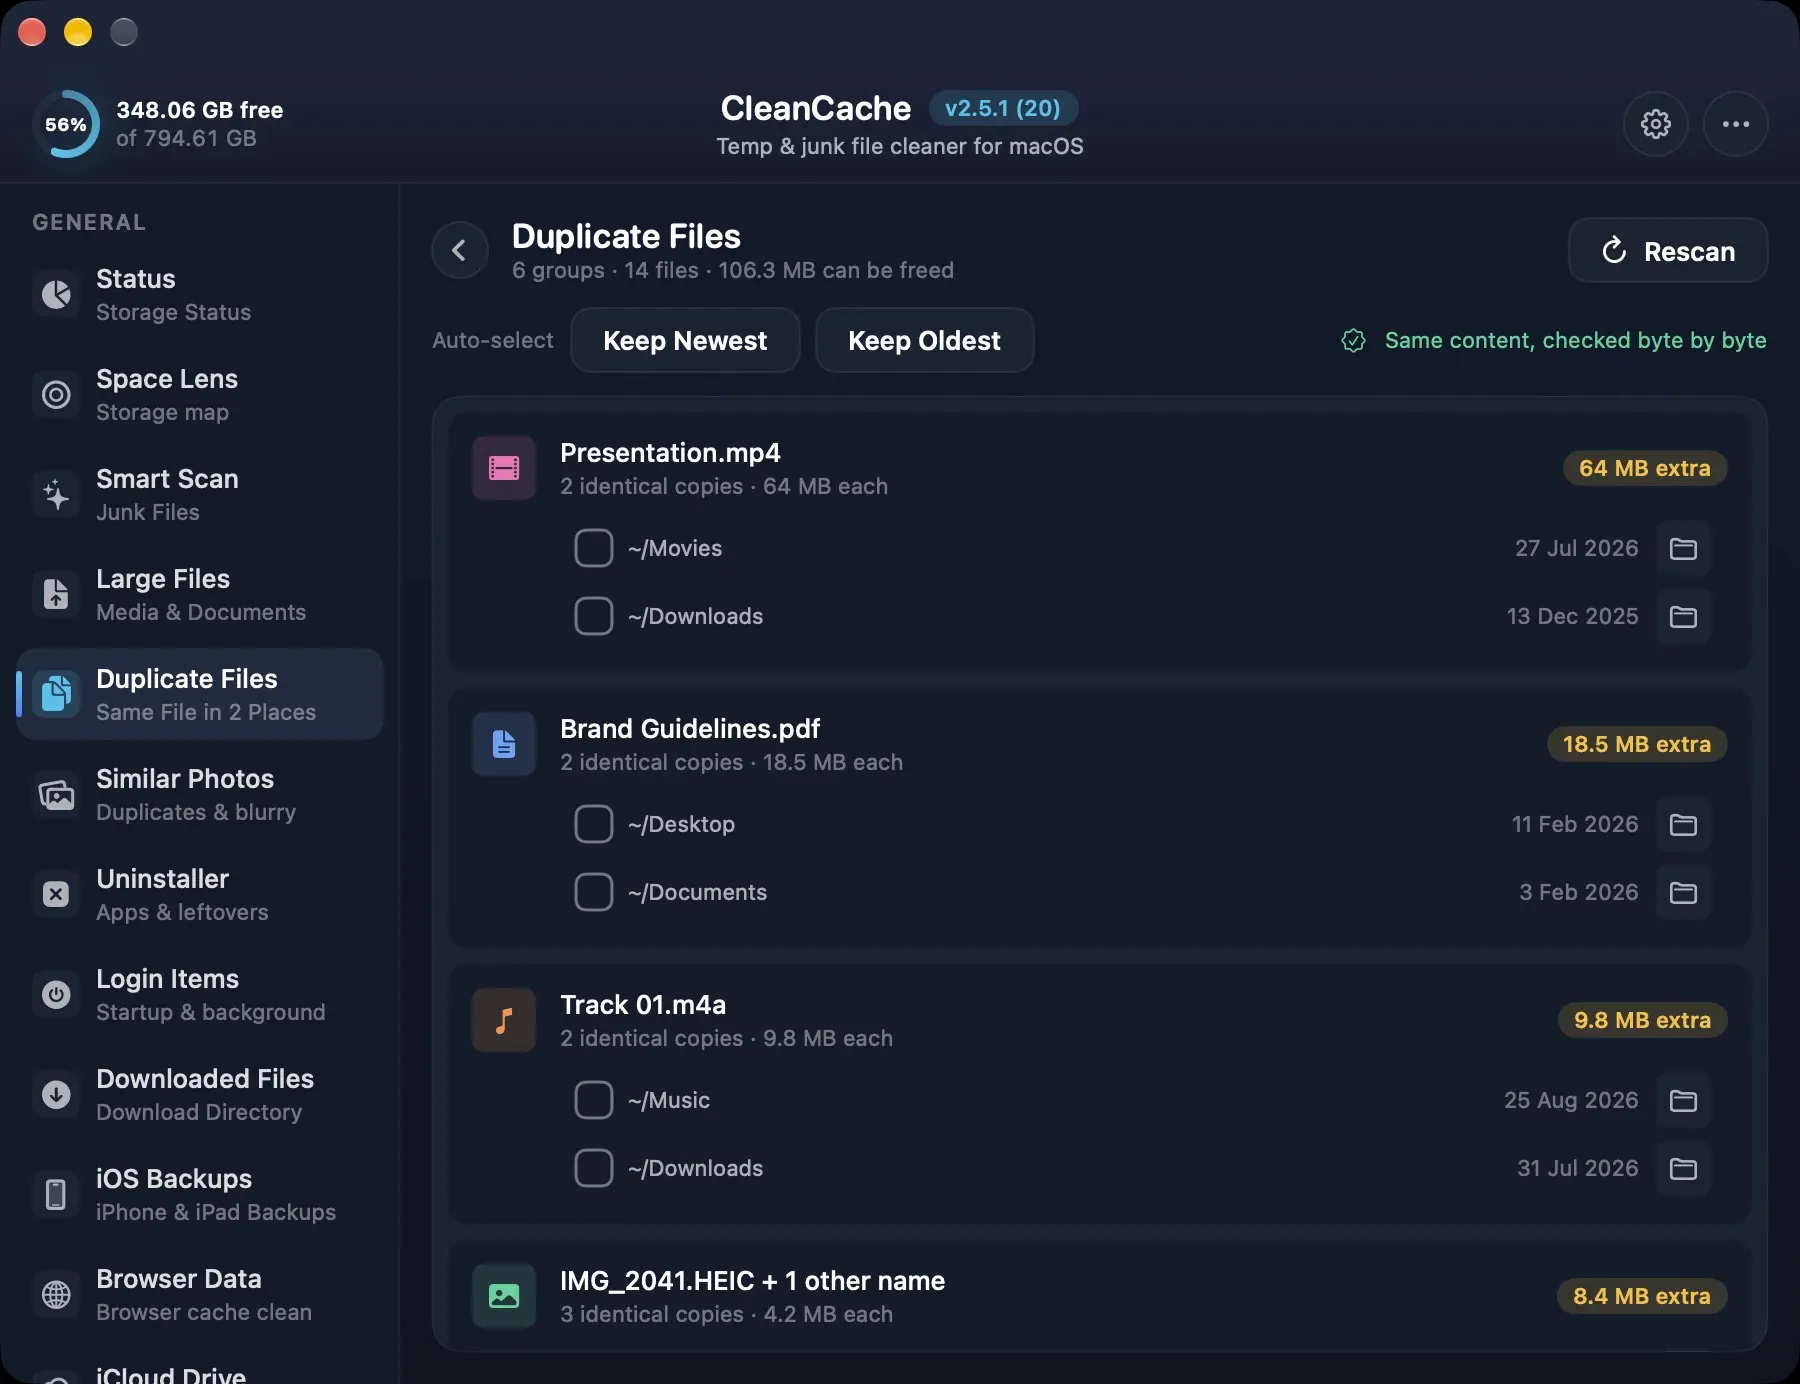This screenshot has width=1800, height=1384.
Task: Auto-select with Keep Oldest
Action: click(924, 340)
